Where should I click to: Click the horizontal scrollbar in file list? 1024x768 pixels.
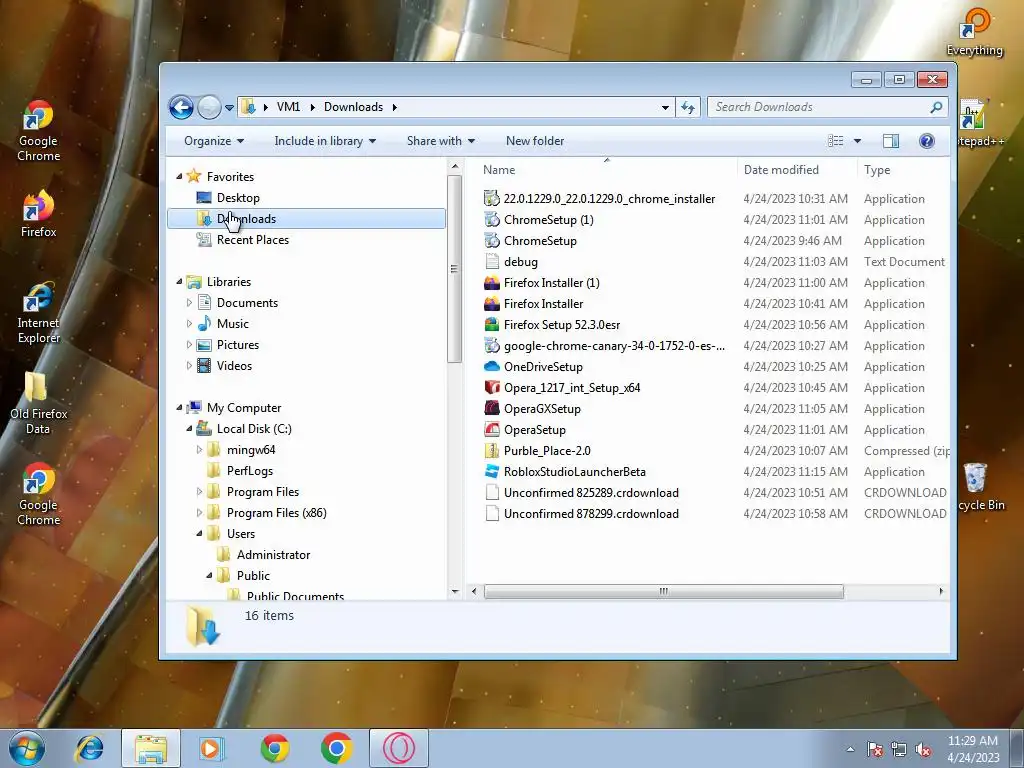(x=664, y=591)
